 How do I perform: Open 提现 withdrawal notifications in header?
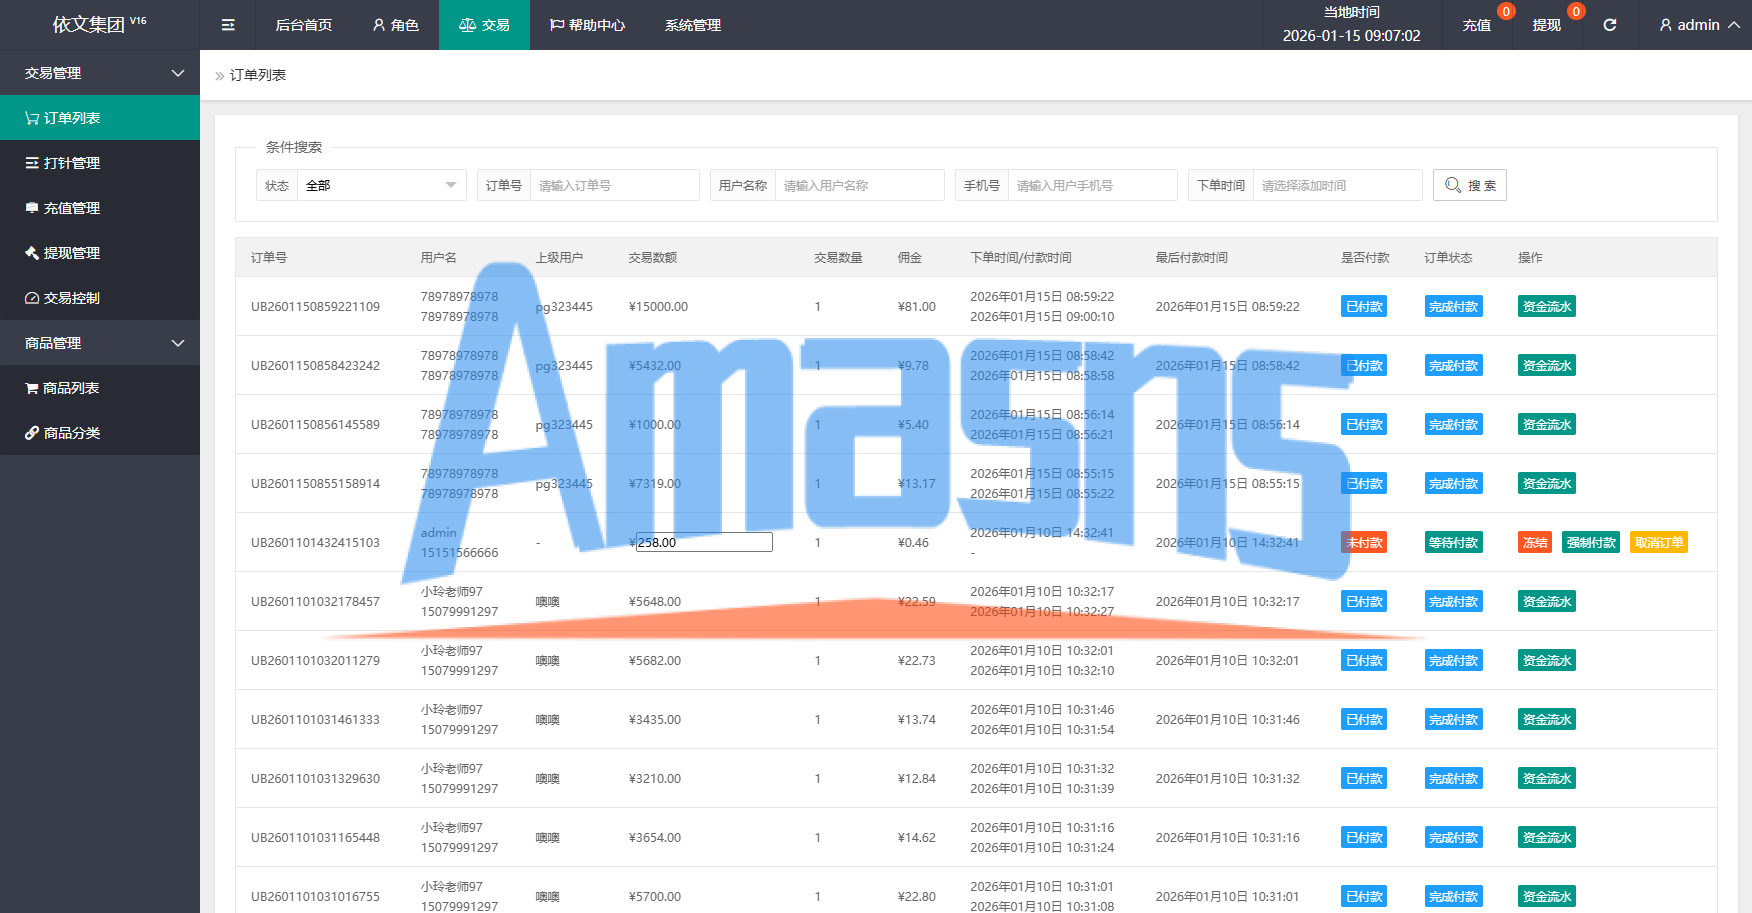1546,25
